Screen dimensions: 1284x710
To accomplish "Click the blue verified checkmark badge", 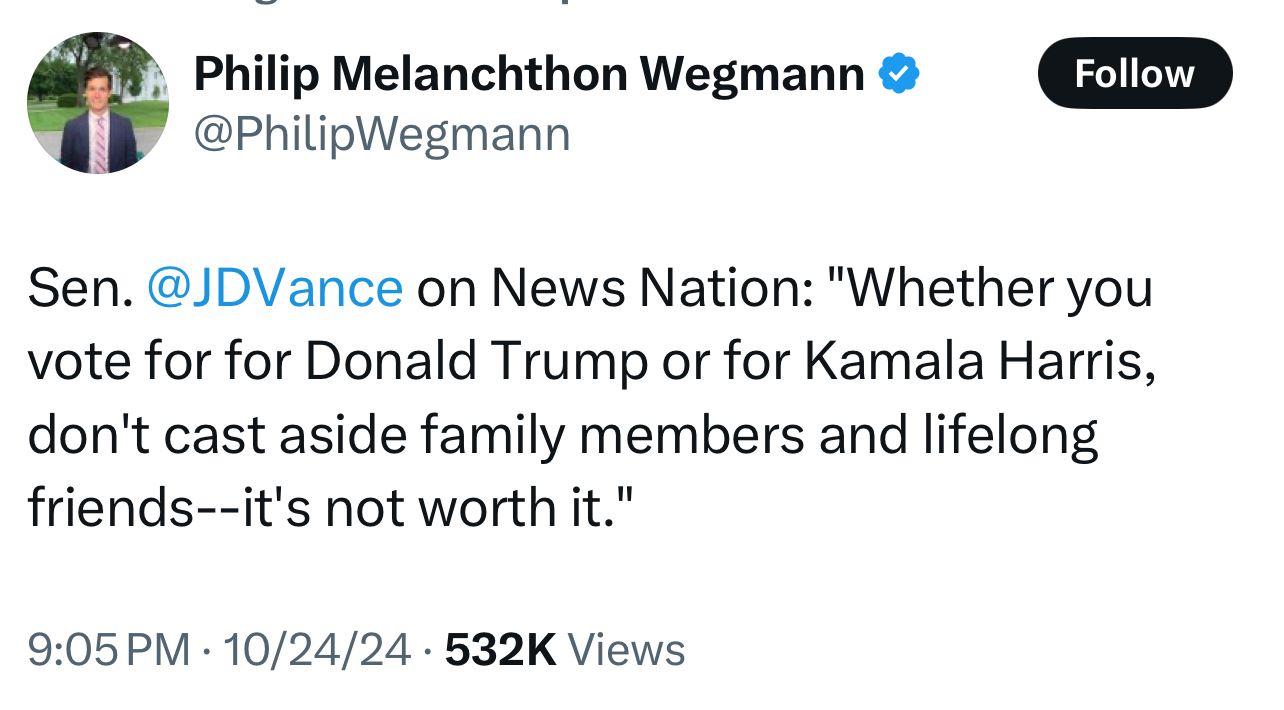I will click(x=899, y=74).
